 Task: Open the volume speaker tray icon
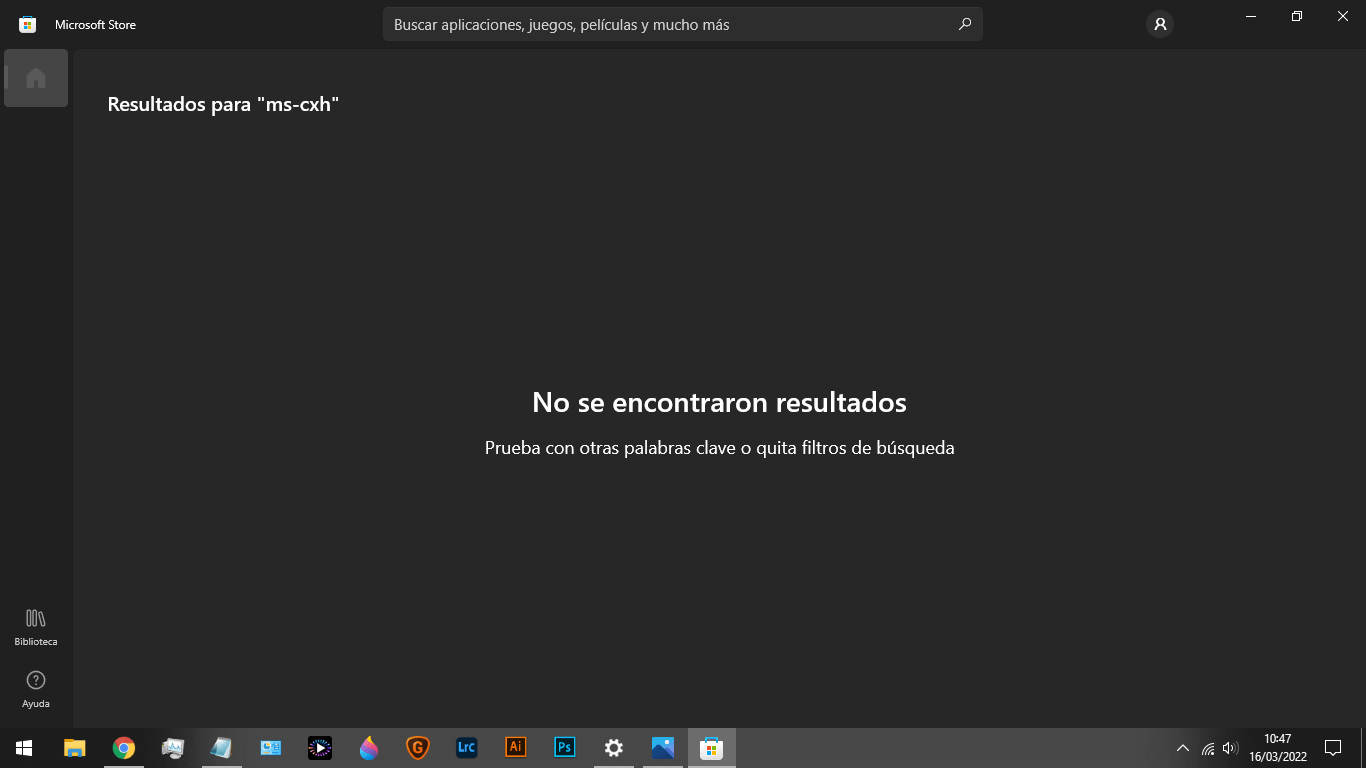pos(1230,748)
